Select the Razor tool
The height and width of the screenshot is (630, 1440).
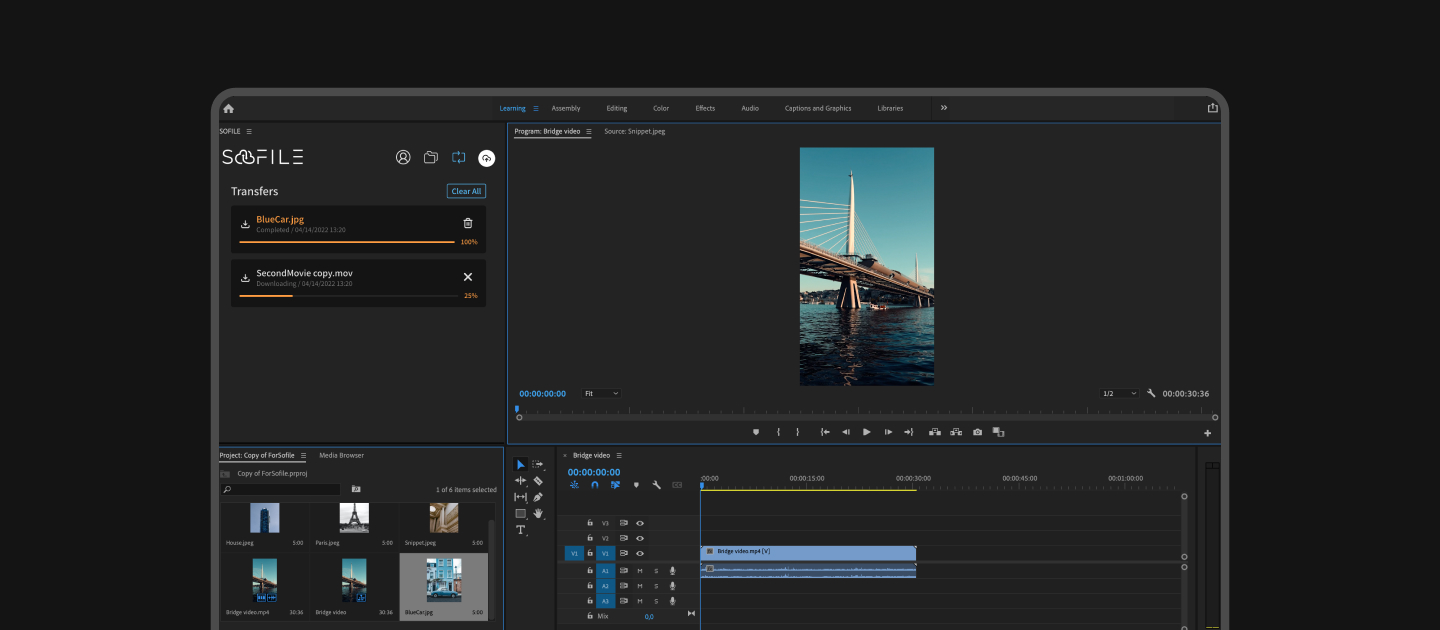click(538, 481)
